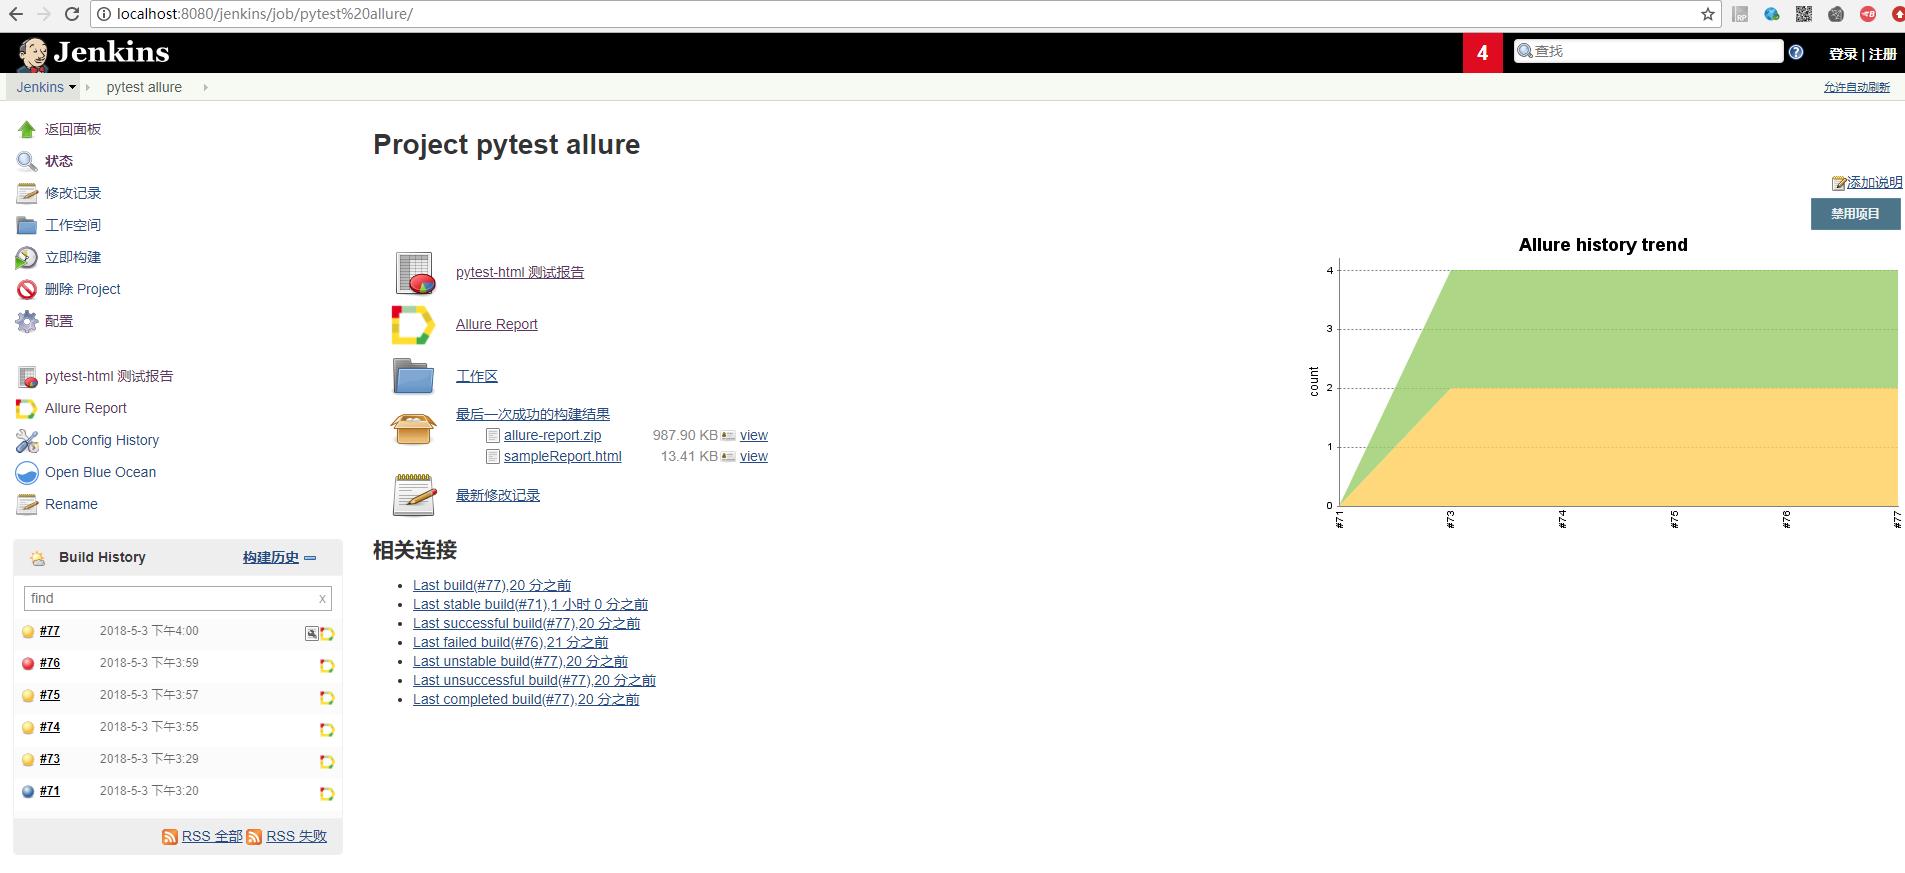
Task: Open the 工作区 workspace link
Action: tap(477, 376)
